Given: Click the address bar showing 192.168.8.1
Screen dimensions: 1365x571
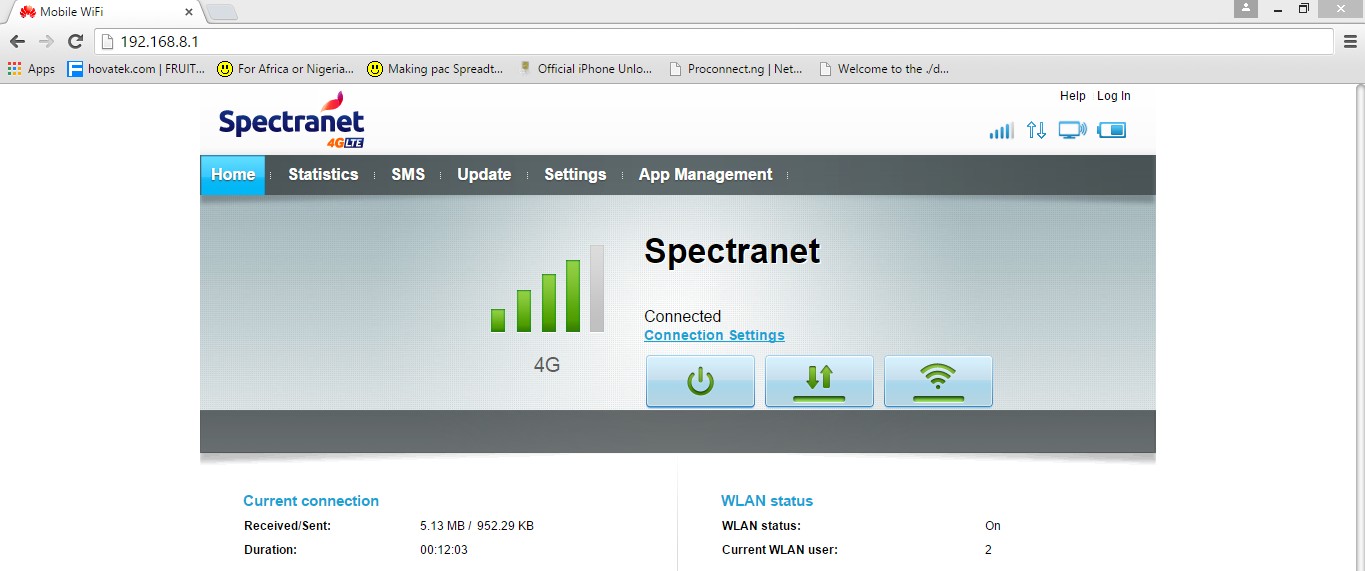Looking at the screenshot, I should tap(715, 41).
